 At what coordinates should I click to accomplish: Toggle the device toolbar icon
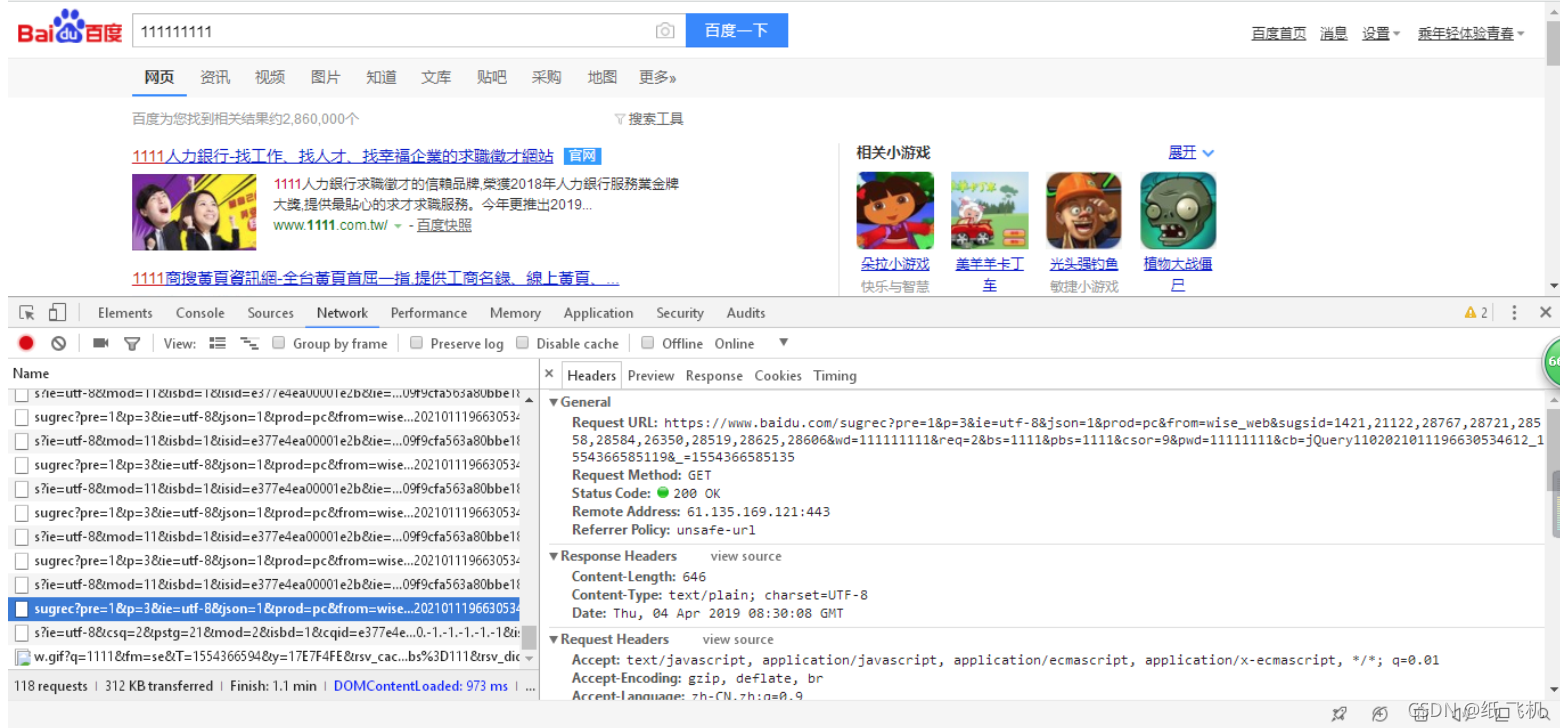click(x=57, y=313)
